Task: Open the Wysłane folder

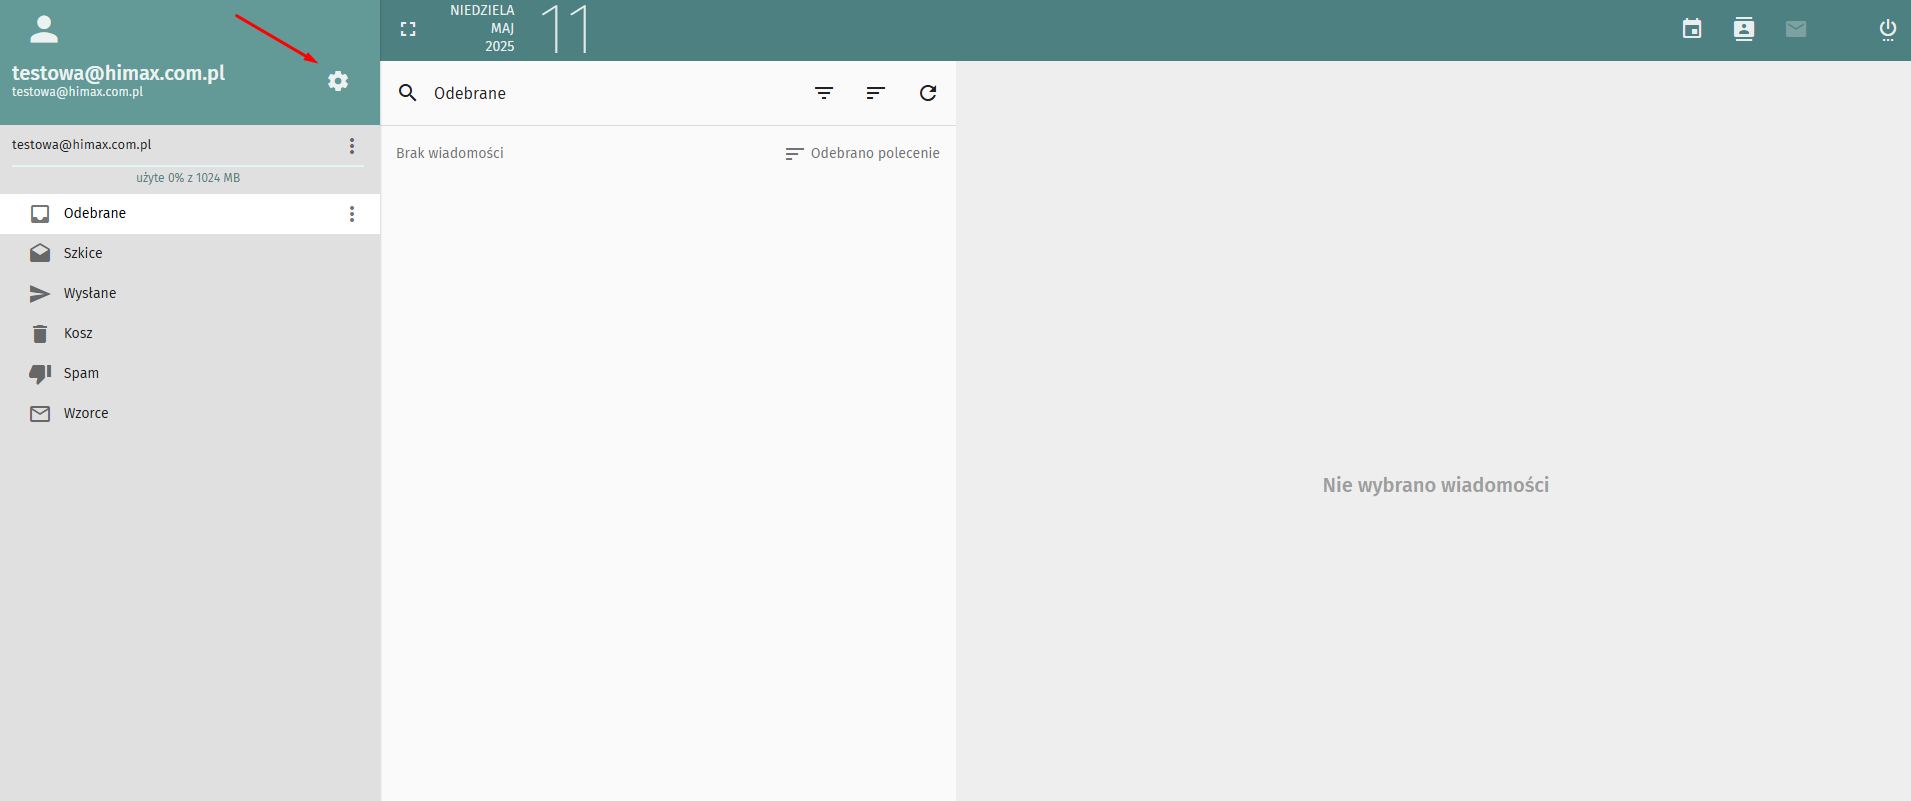Action: click(x=90, y=293)
